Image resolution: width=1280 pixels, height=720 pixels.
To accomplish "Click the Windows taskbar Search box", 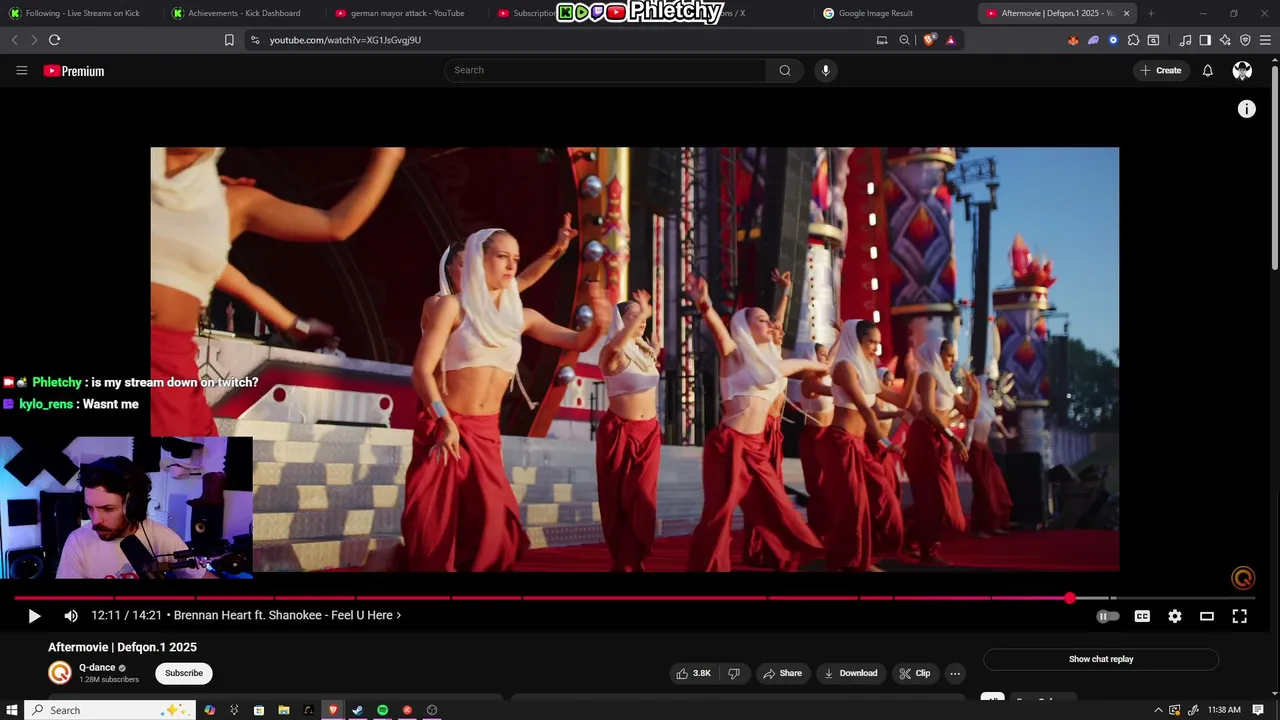I will [x=110, y=710].
